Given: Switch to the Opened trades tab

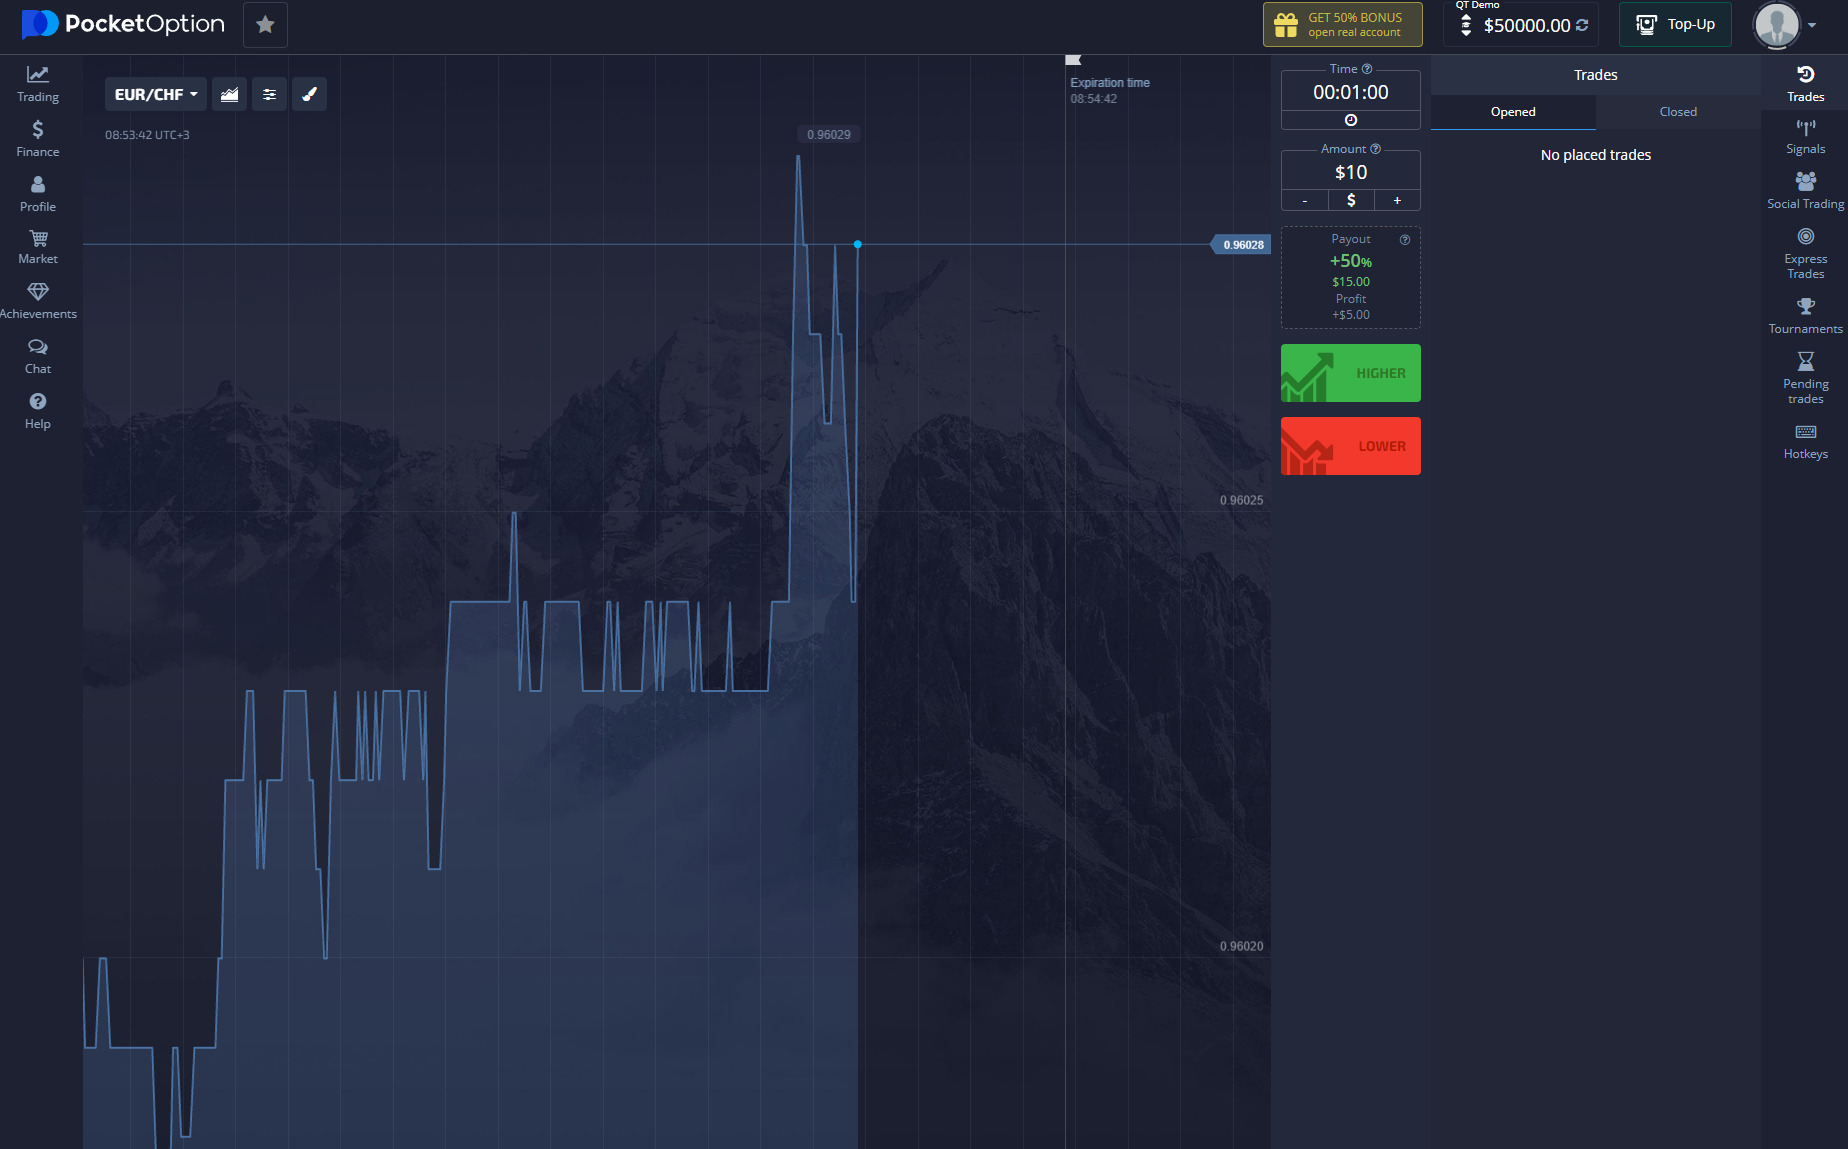Looking at the screenshot, I should point(1513,112).
